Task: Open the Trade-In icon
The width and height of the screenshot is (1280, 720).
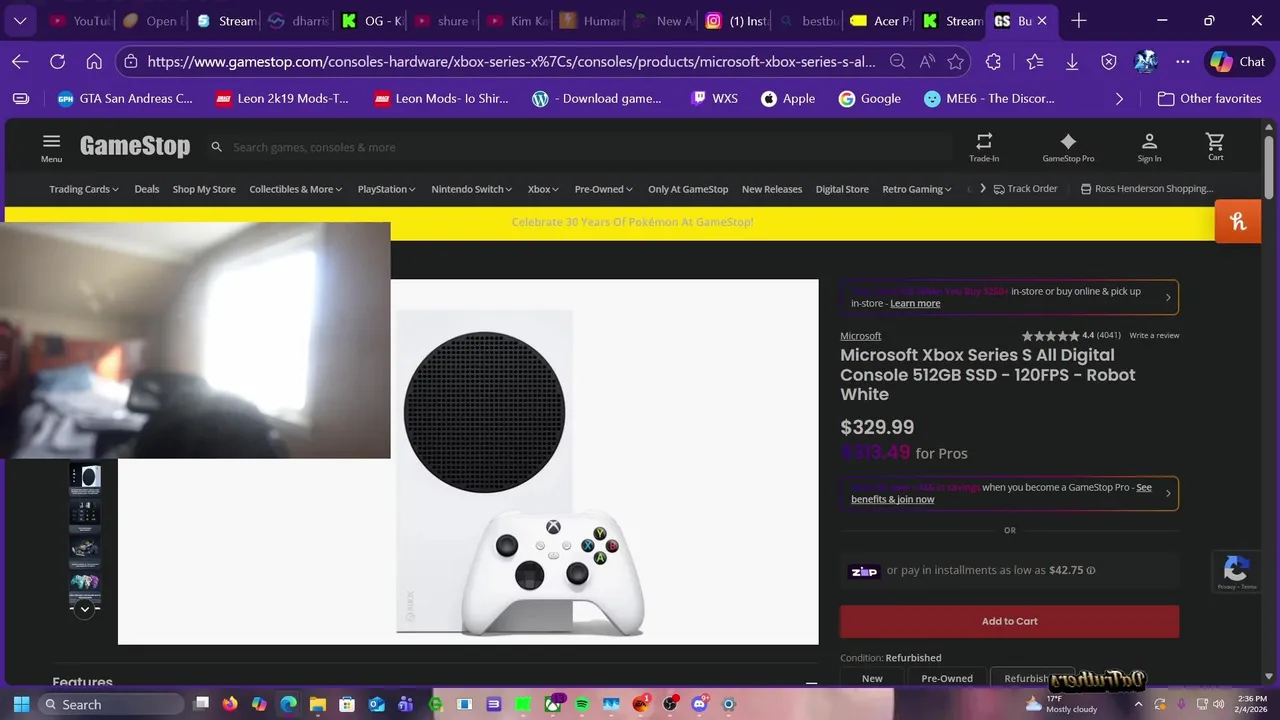Action: [x=984, y=147]
